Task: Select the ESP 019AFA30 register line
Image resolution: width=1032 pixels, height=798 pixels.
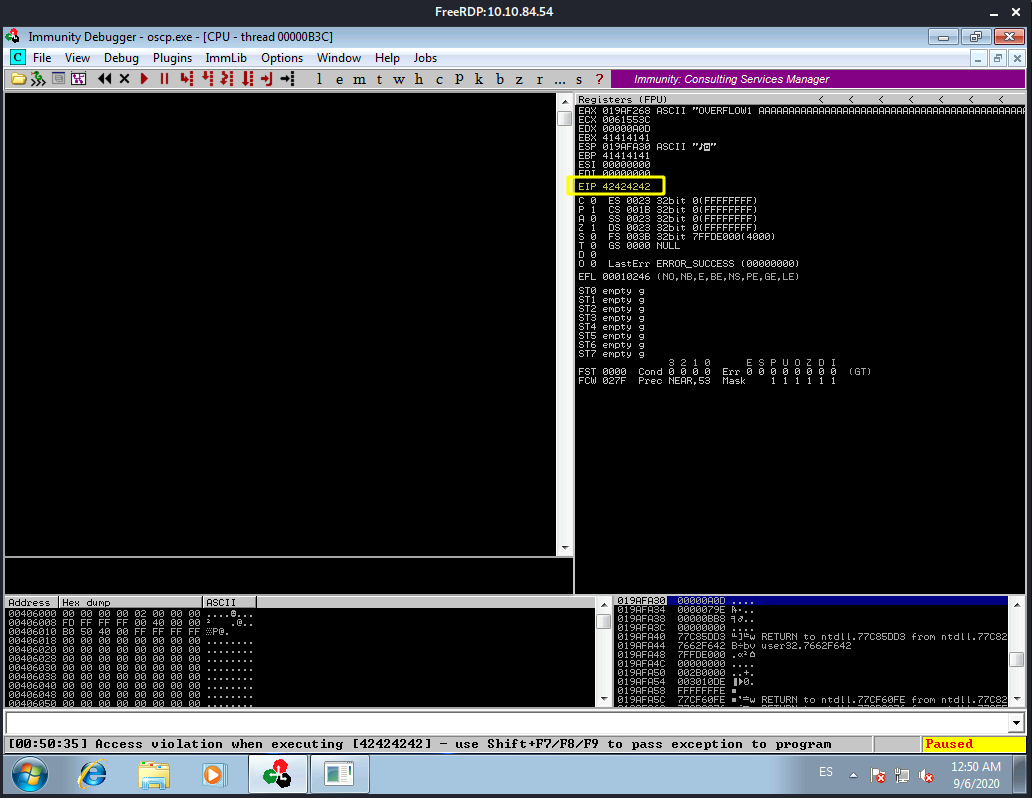Action: coord(647,147)
